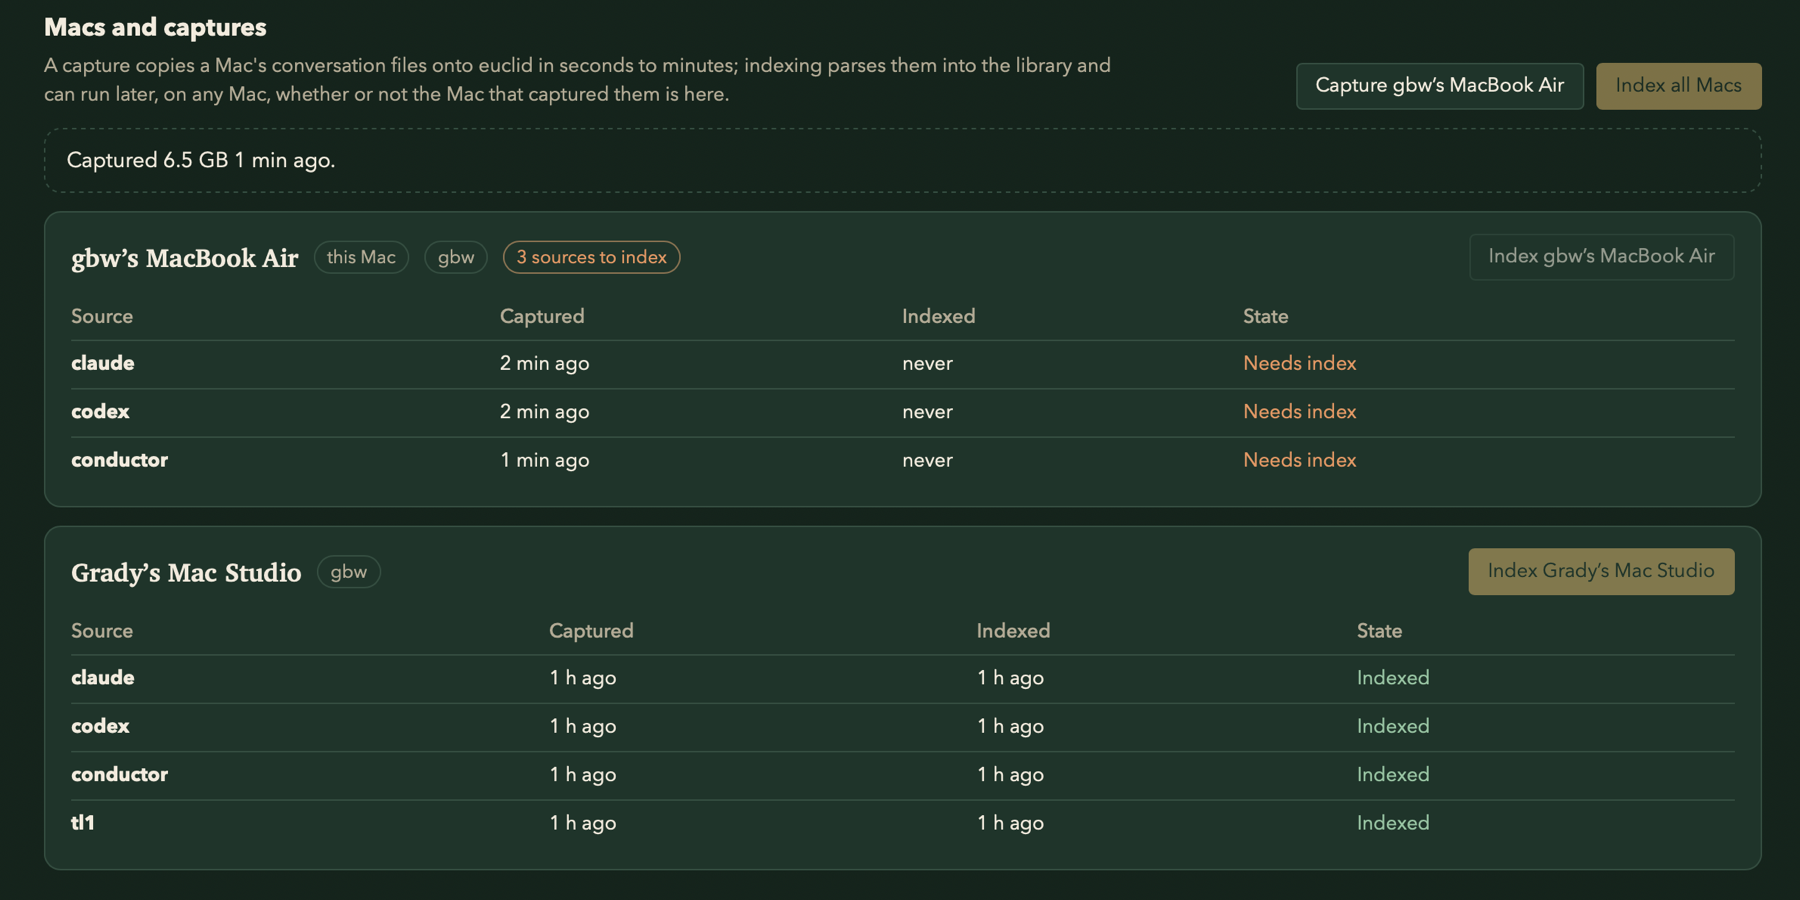The image size is (1800, 900).
Task: Click the codex source under Grady's Mac Studio
Action: tap(100, 726)
